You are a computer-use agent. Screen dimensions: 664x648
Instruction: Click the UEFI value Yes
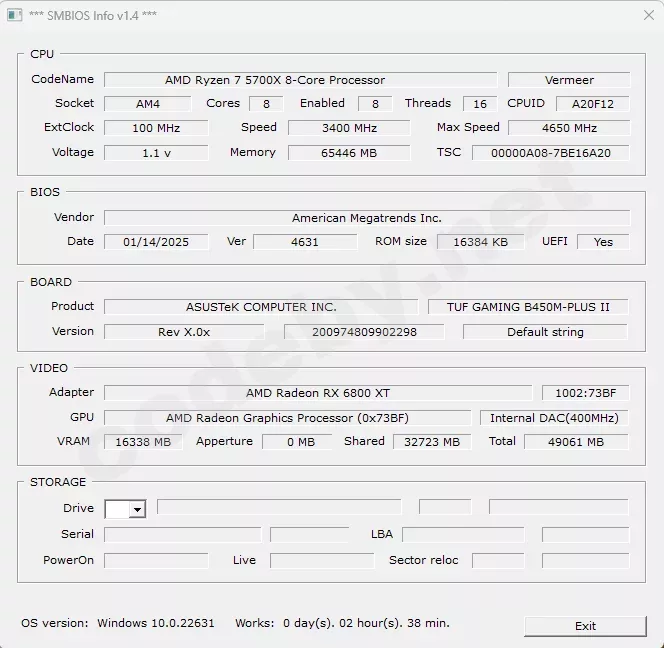click(603, 242)
